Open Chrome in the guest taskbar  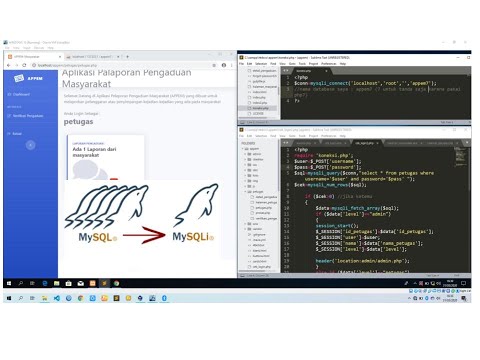(x=116, y=283)
